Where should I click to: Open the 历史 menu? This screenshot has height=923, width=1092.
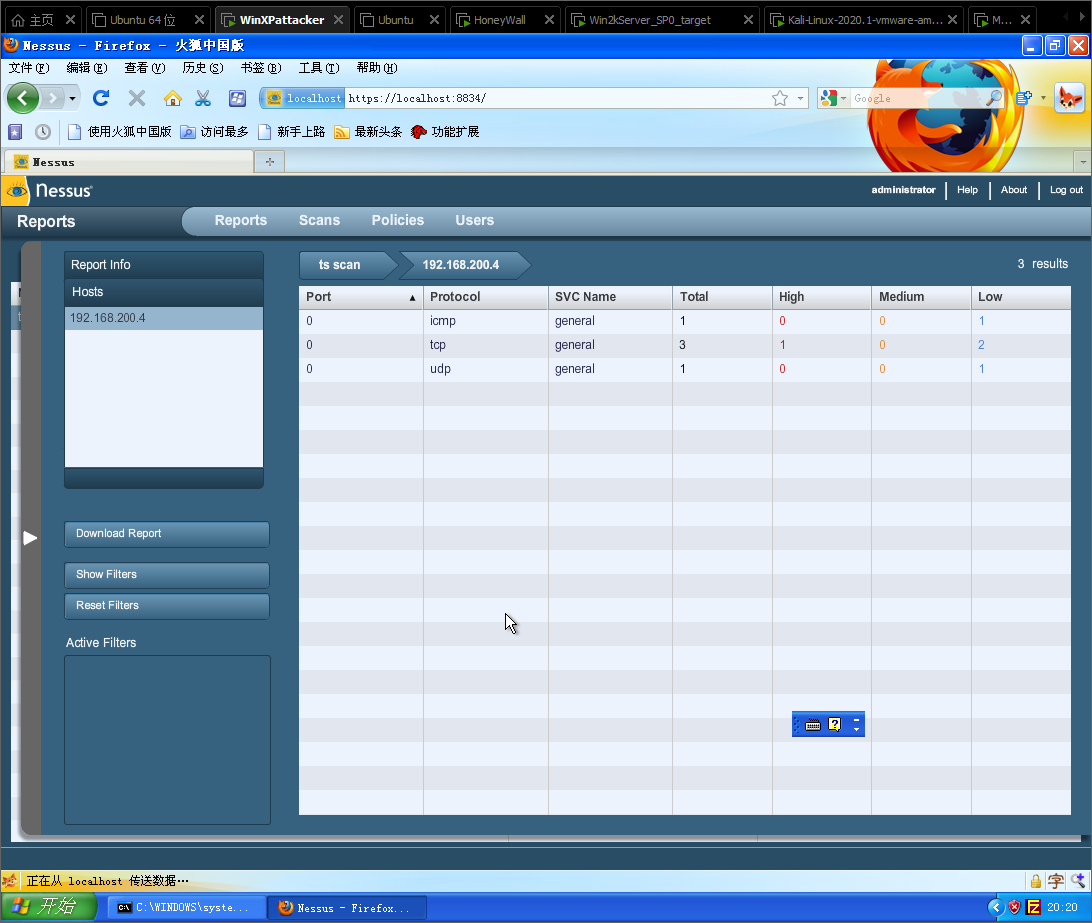click(x=203, y=68)
